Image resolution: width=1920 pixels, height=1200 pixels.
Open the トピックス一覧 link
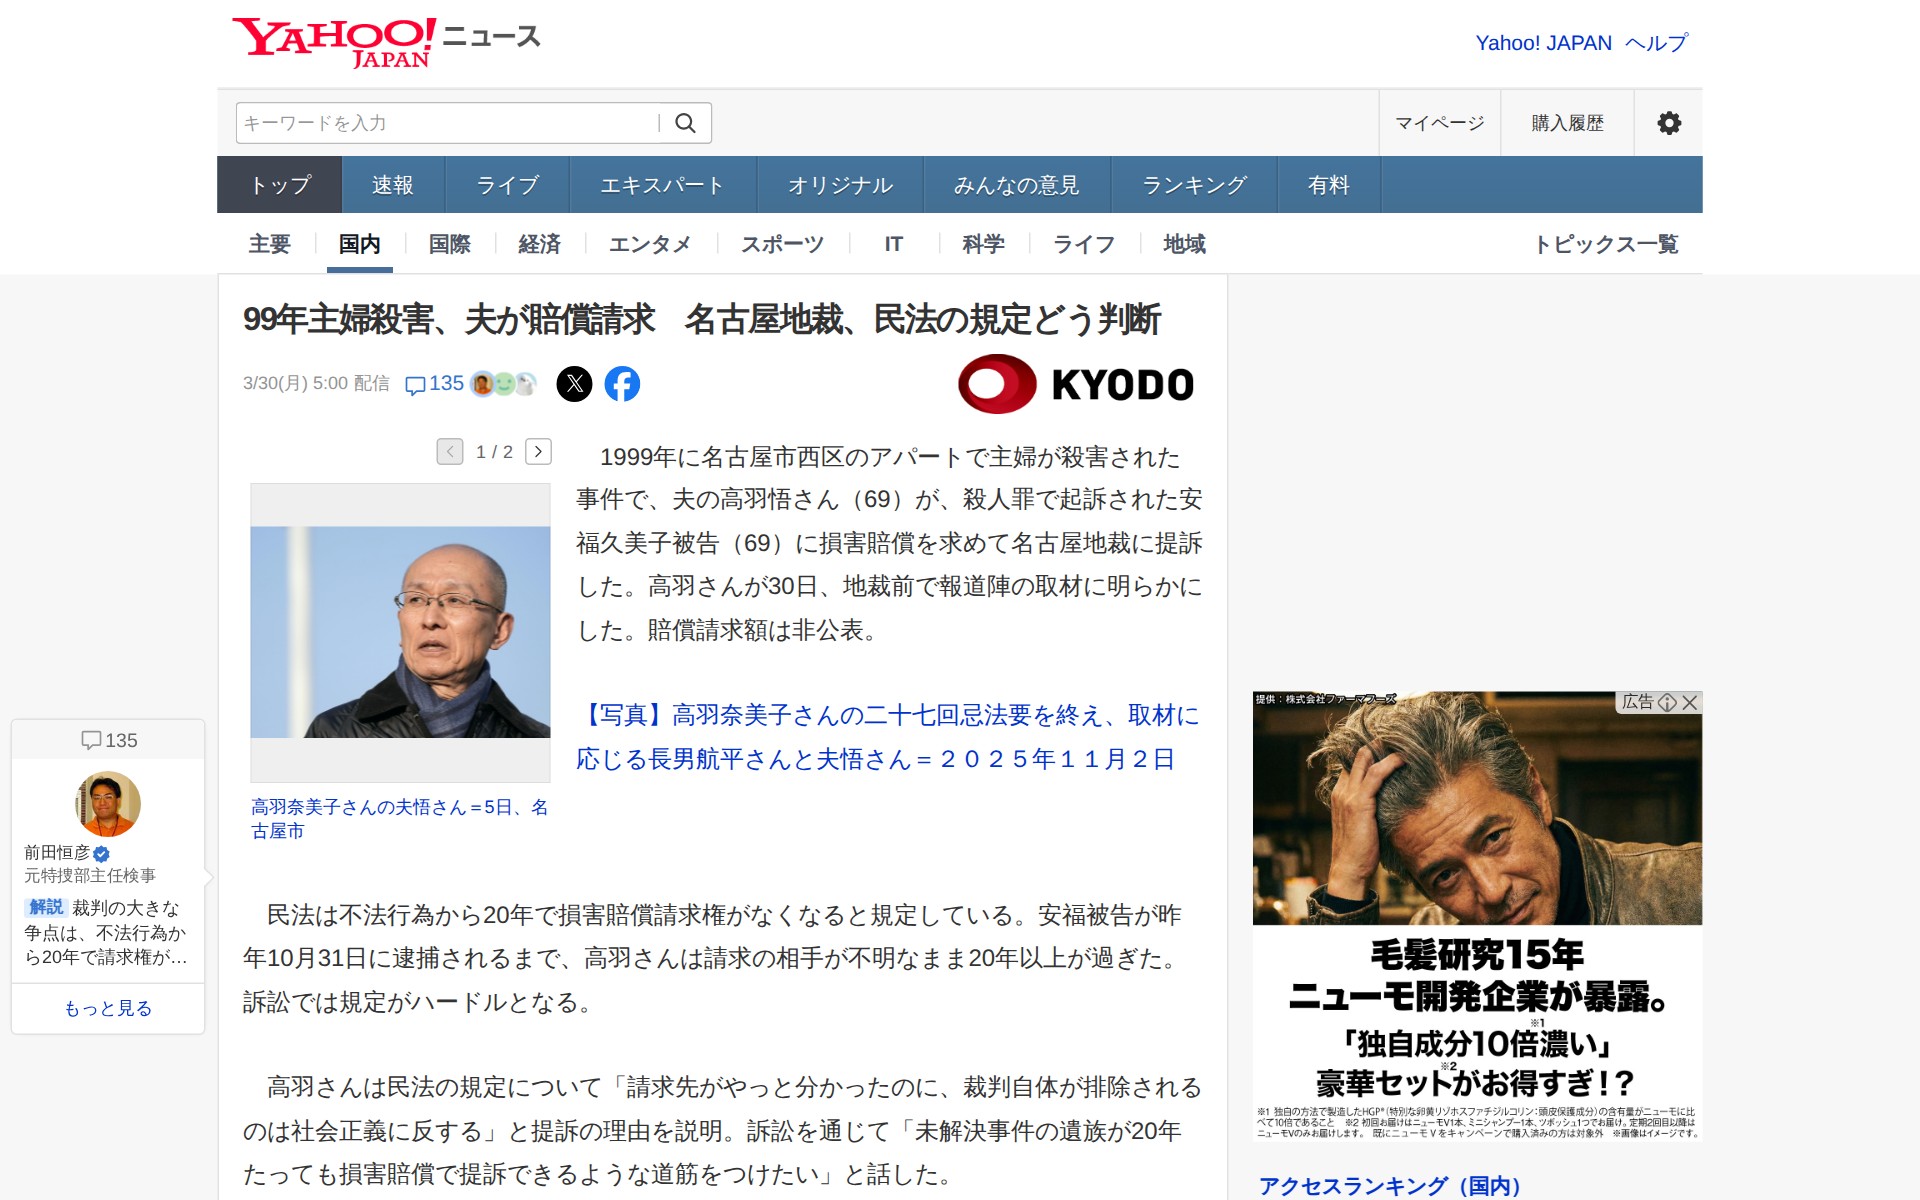(1605, 244)
